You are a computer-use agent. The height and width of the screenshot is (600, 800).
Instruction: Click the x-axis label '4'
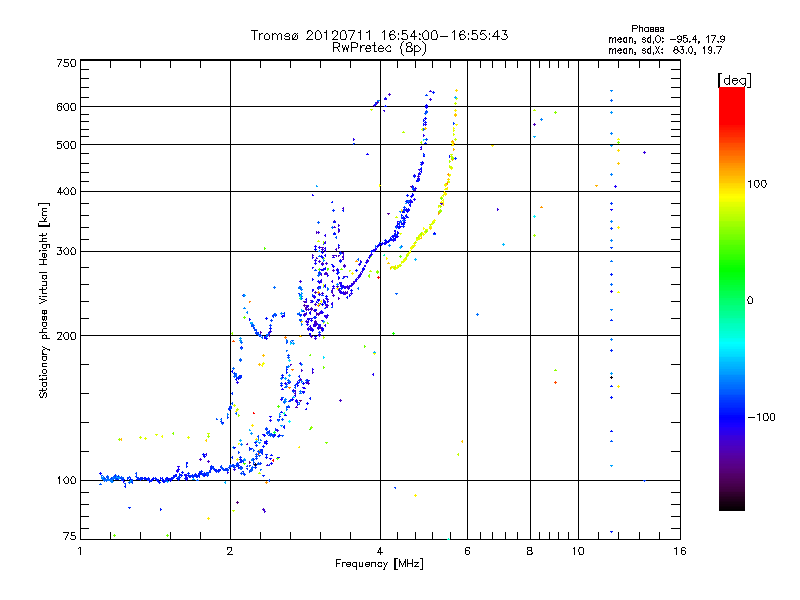tap(380, 551)
